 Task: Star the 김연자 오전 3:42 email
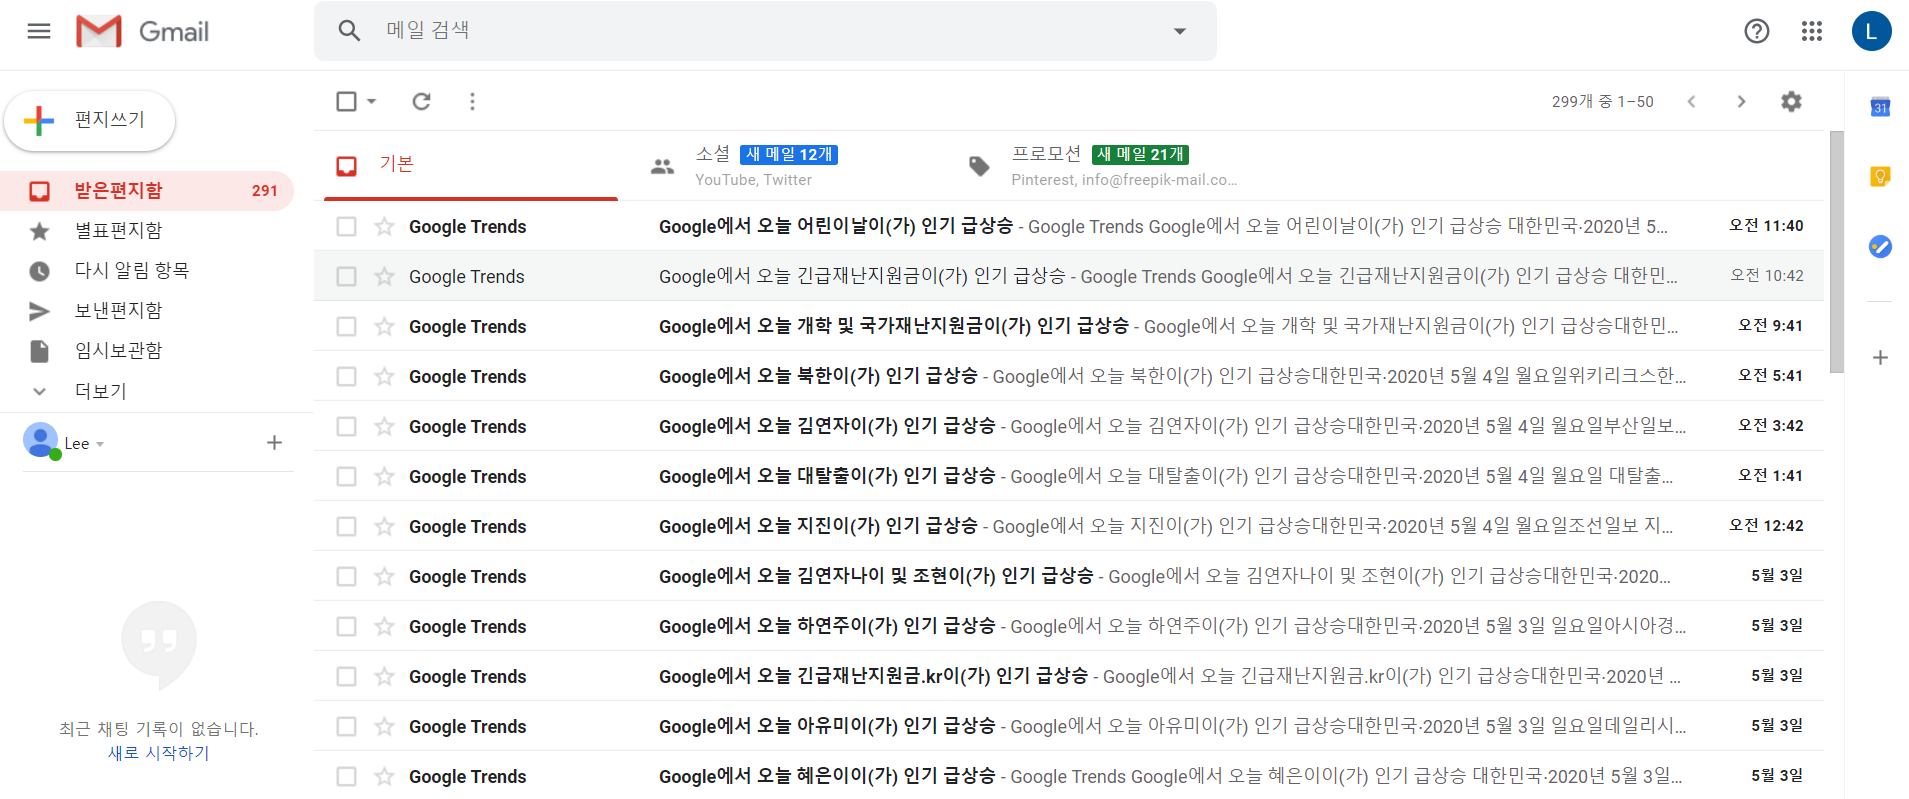pos(384,426)
